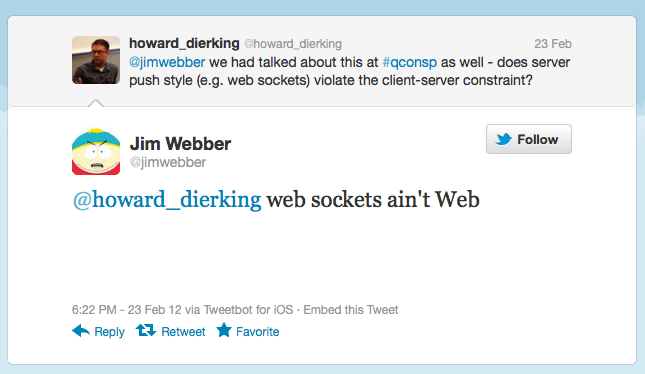Screen dimensions: 645x374
Task: Click the Jim Webber display name
Action: click(x=180, y=144)
